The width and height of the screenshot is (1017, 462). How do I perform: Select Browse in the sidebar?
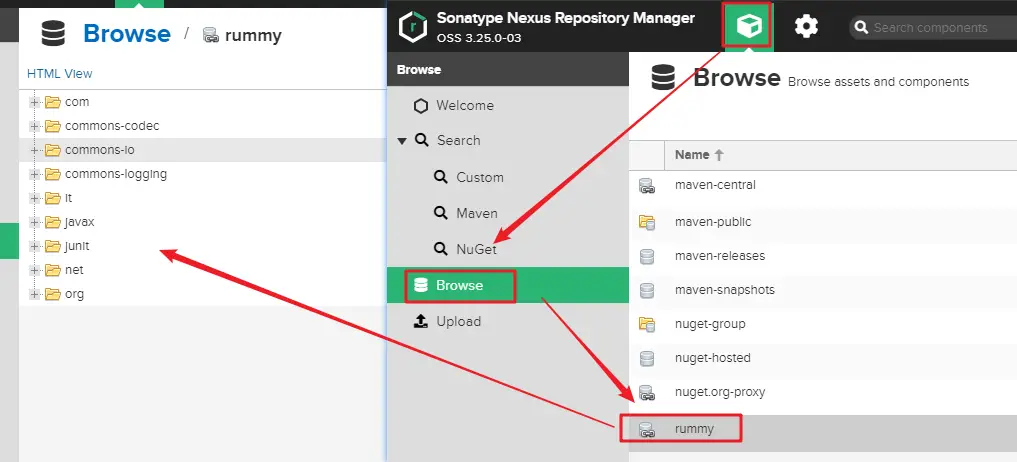click(508, 286)
